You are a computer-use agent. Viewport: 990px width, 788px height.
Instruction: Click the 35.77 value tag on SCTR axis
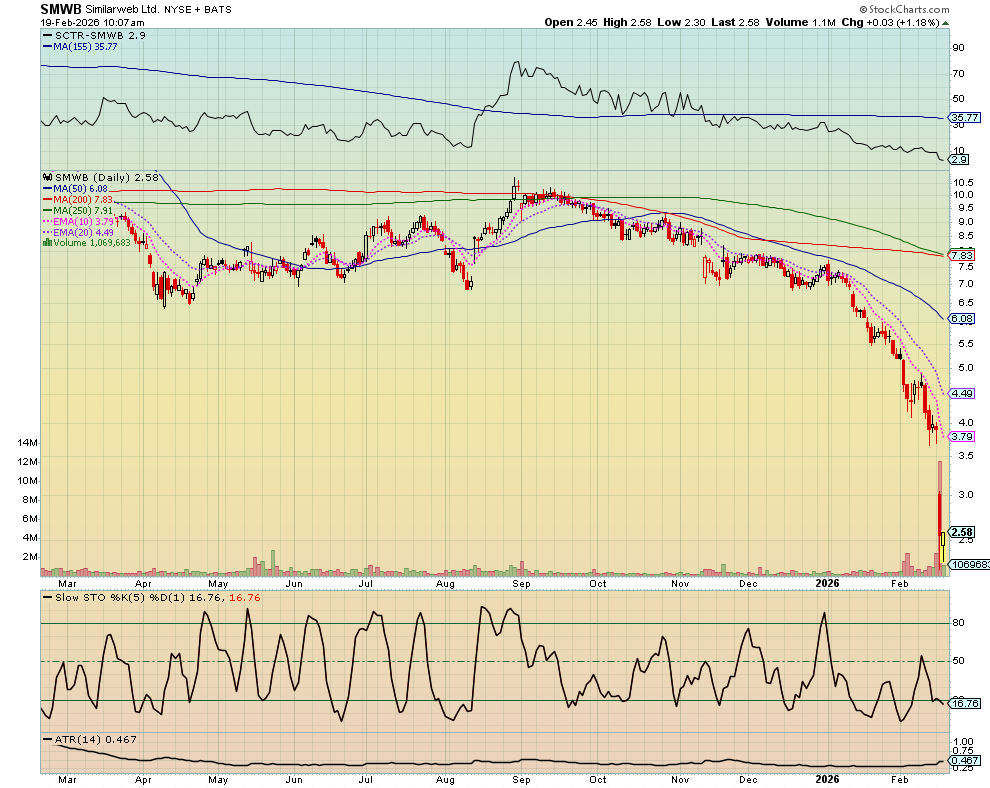[965, 117]
